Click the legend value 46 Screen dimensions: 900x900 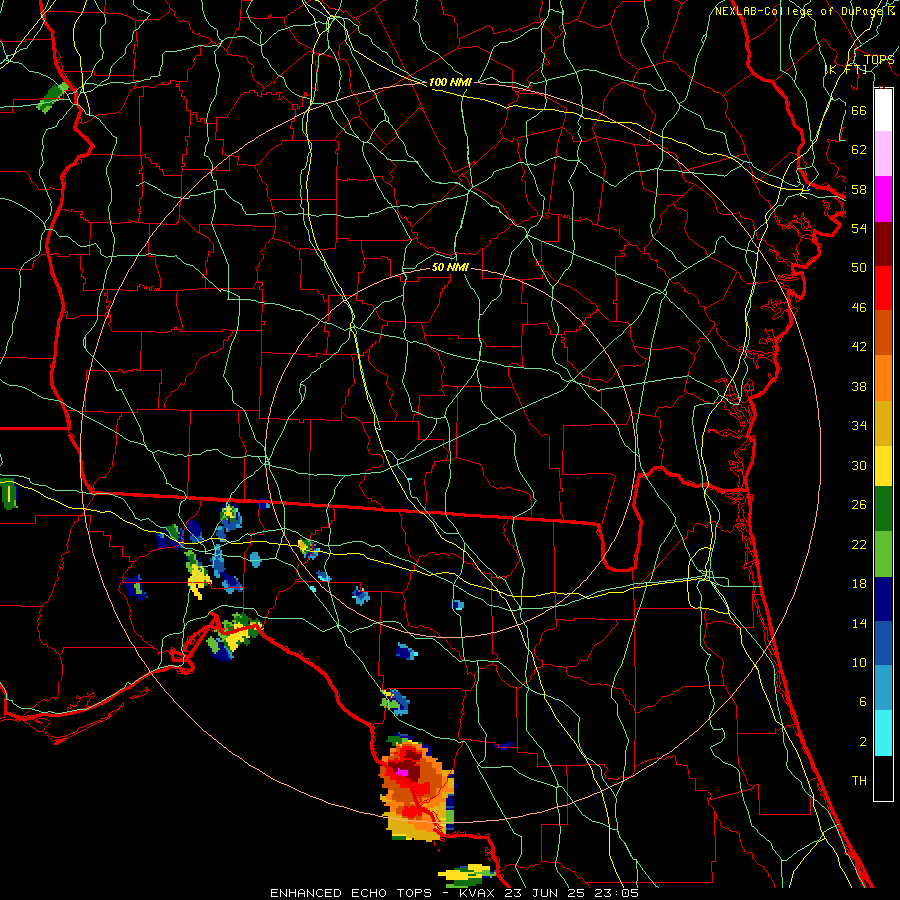(x=859, y=308)
